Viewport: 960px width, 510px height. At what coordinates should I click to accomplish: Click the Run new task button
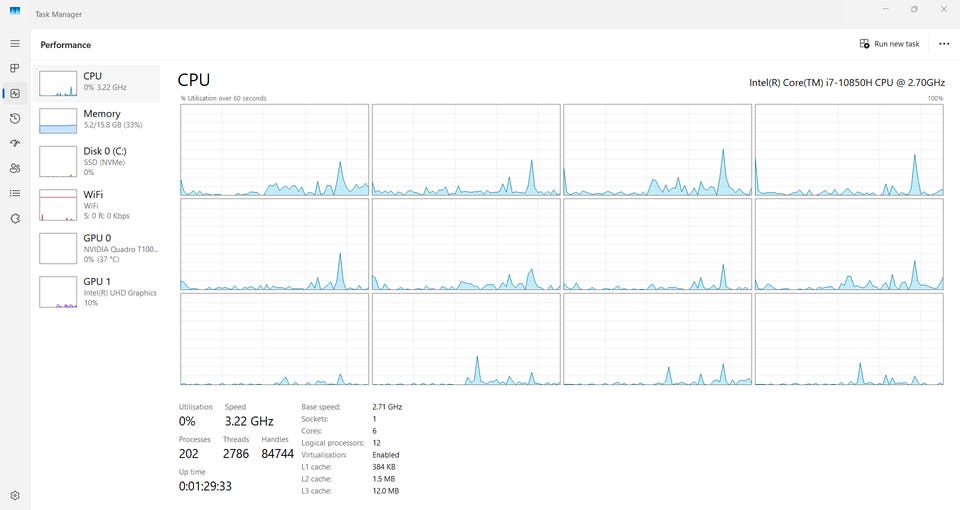click(x=889, y=44)
